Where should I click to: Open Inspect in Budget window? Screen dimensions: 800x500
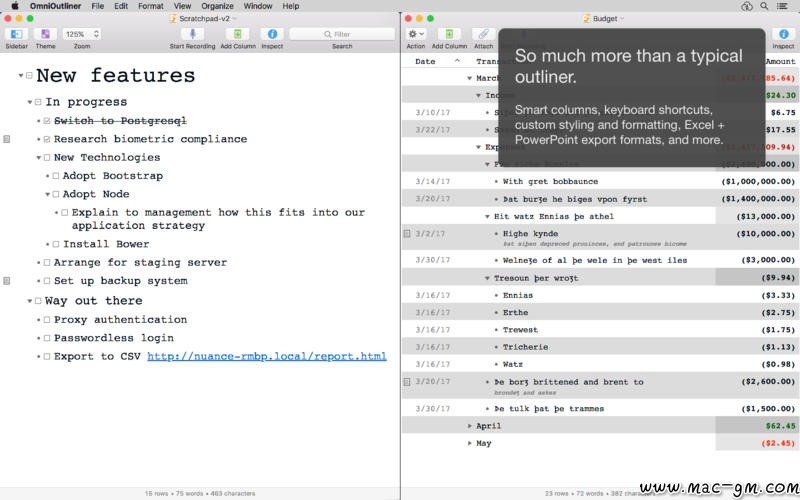pos(784,34)
